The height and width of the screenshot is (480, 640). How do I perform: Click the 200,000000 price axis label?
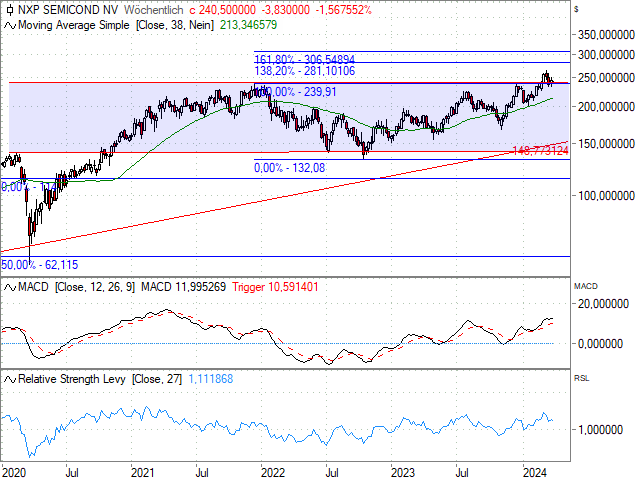click(607, 107)
